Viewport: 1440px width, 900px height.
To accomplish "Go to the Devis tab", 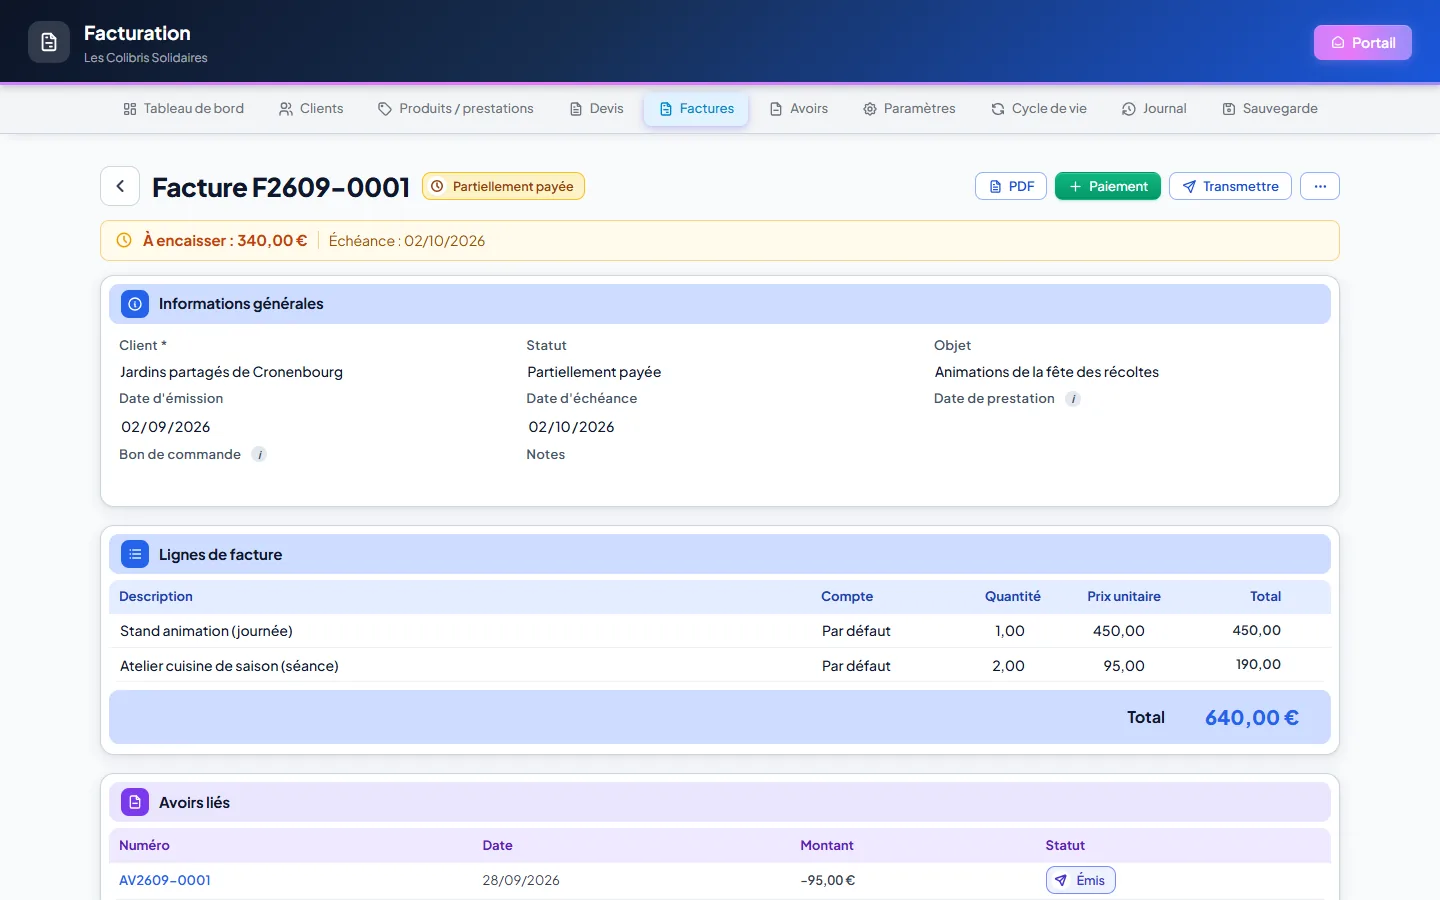I will [x=596, y=109].
